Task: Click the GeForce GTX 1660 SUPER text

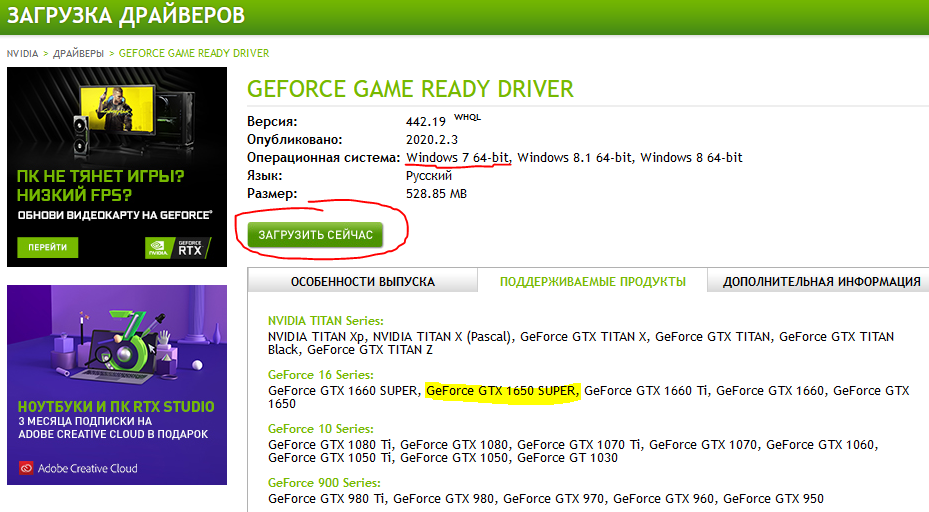Action: point(343,391)
